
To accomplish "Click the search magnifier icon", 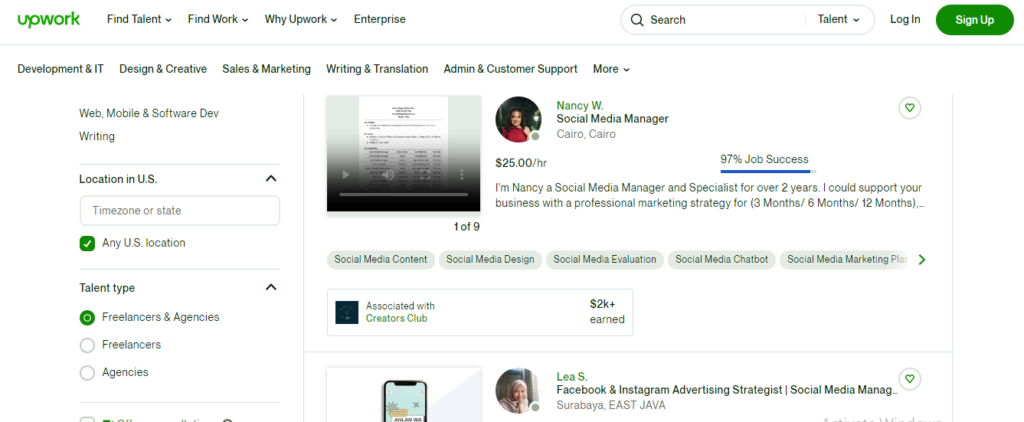I will [x=637, y=20].
